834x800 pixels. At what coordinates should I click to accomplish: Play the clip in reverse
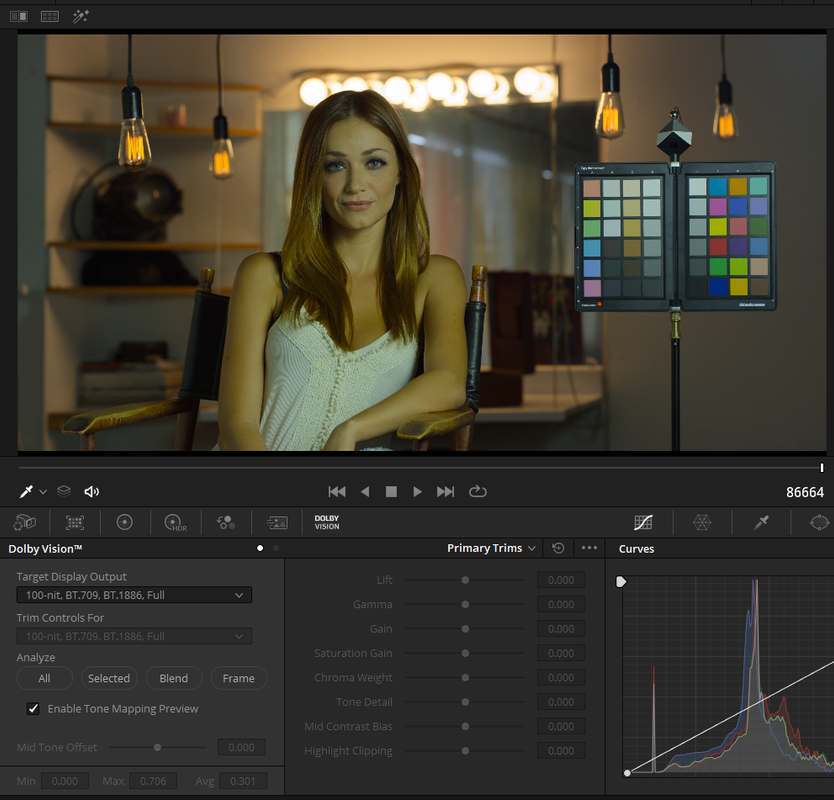point(365,491)
